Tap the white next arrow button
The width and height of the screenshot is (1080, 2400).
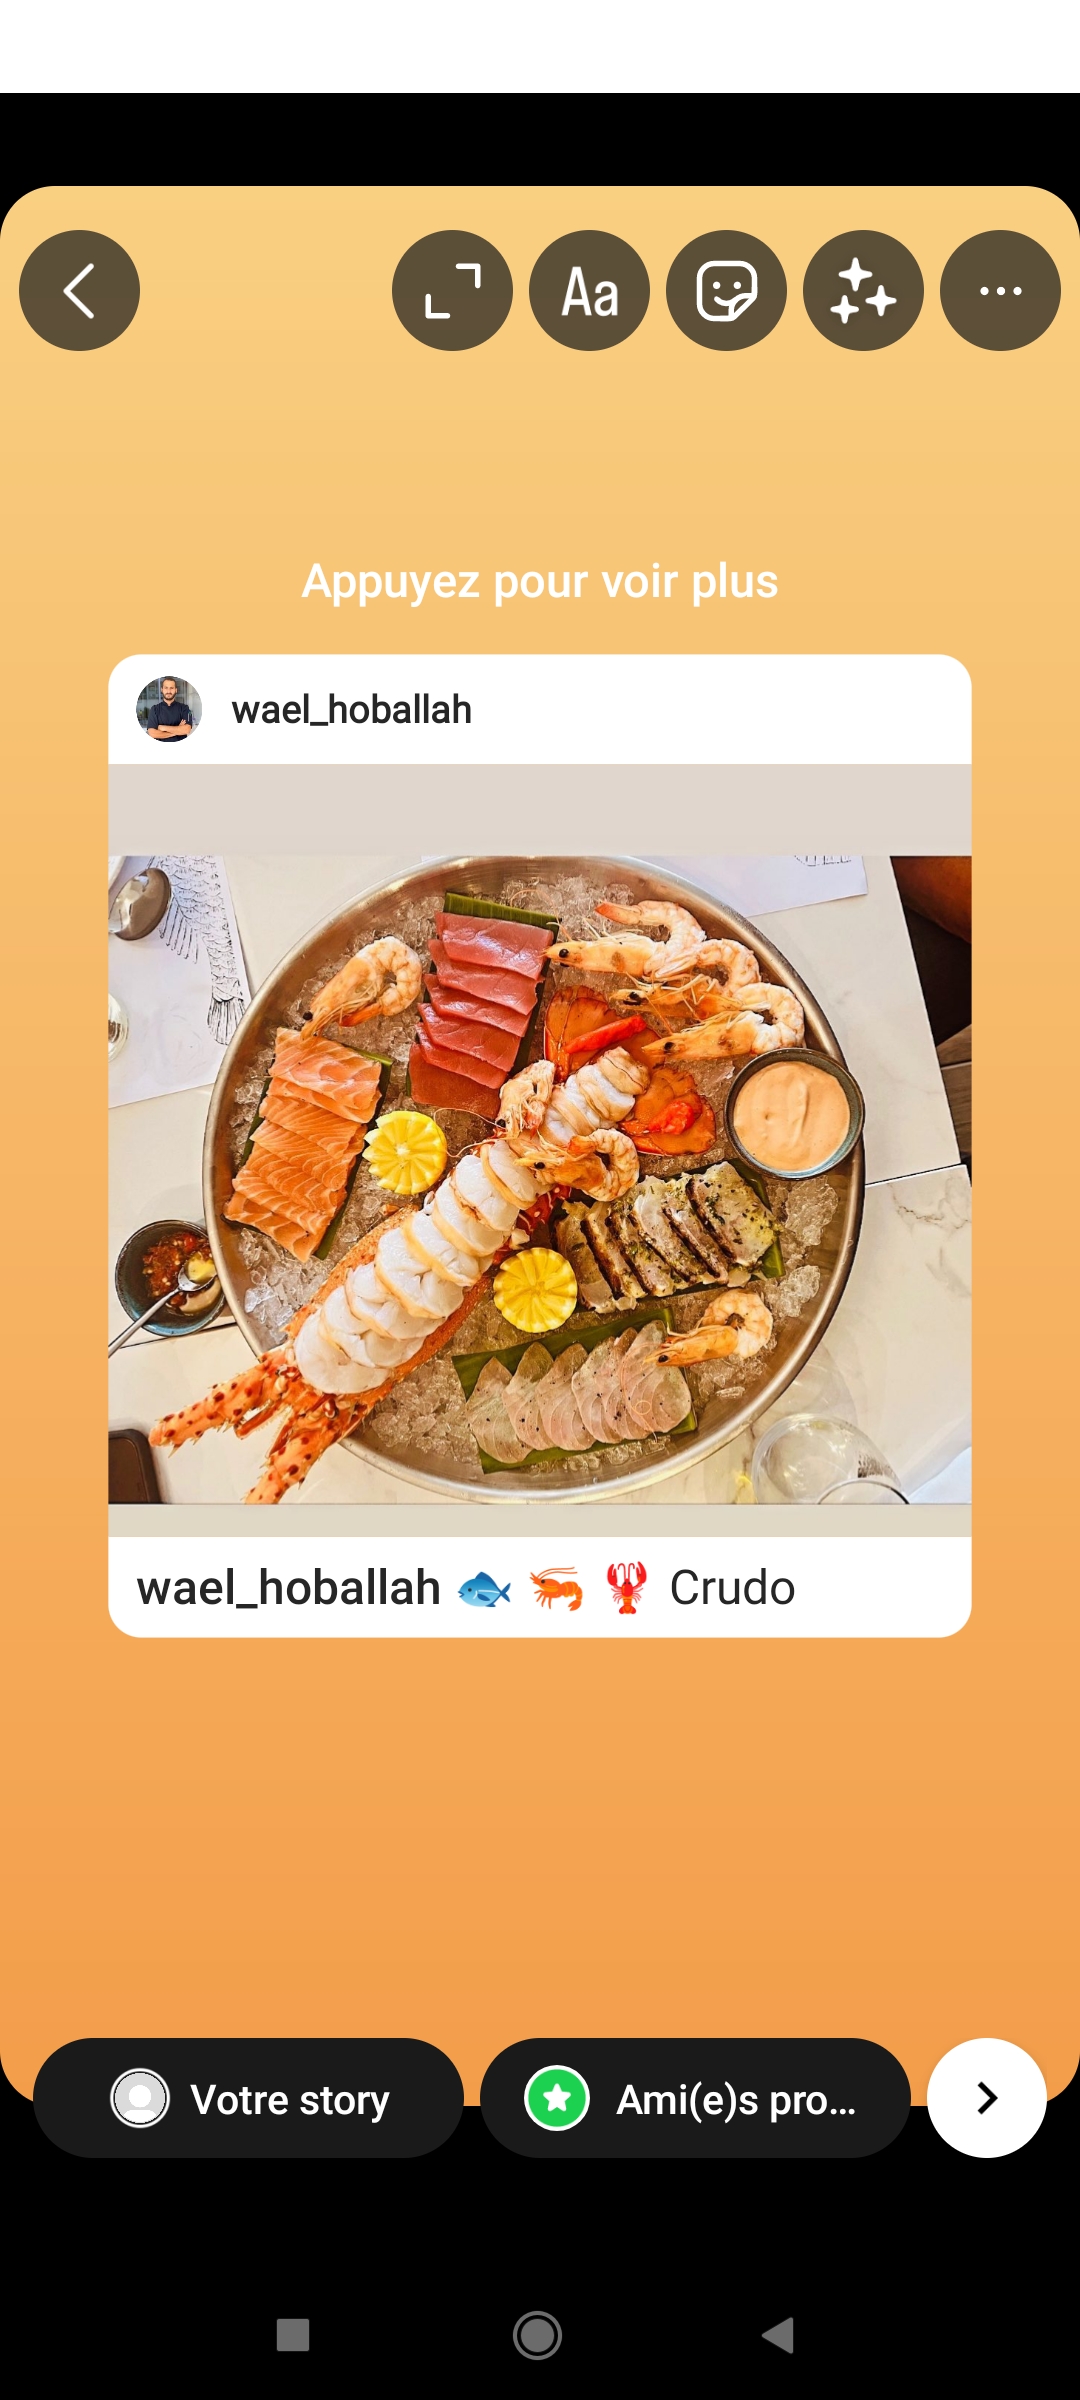(x=987, y=2098)
